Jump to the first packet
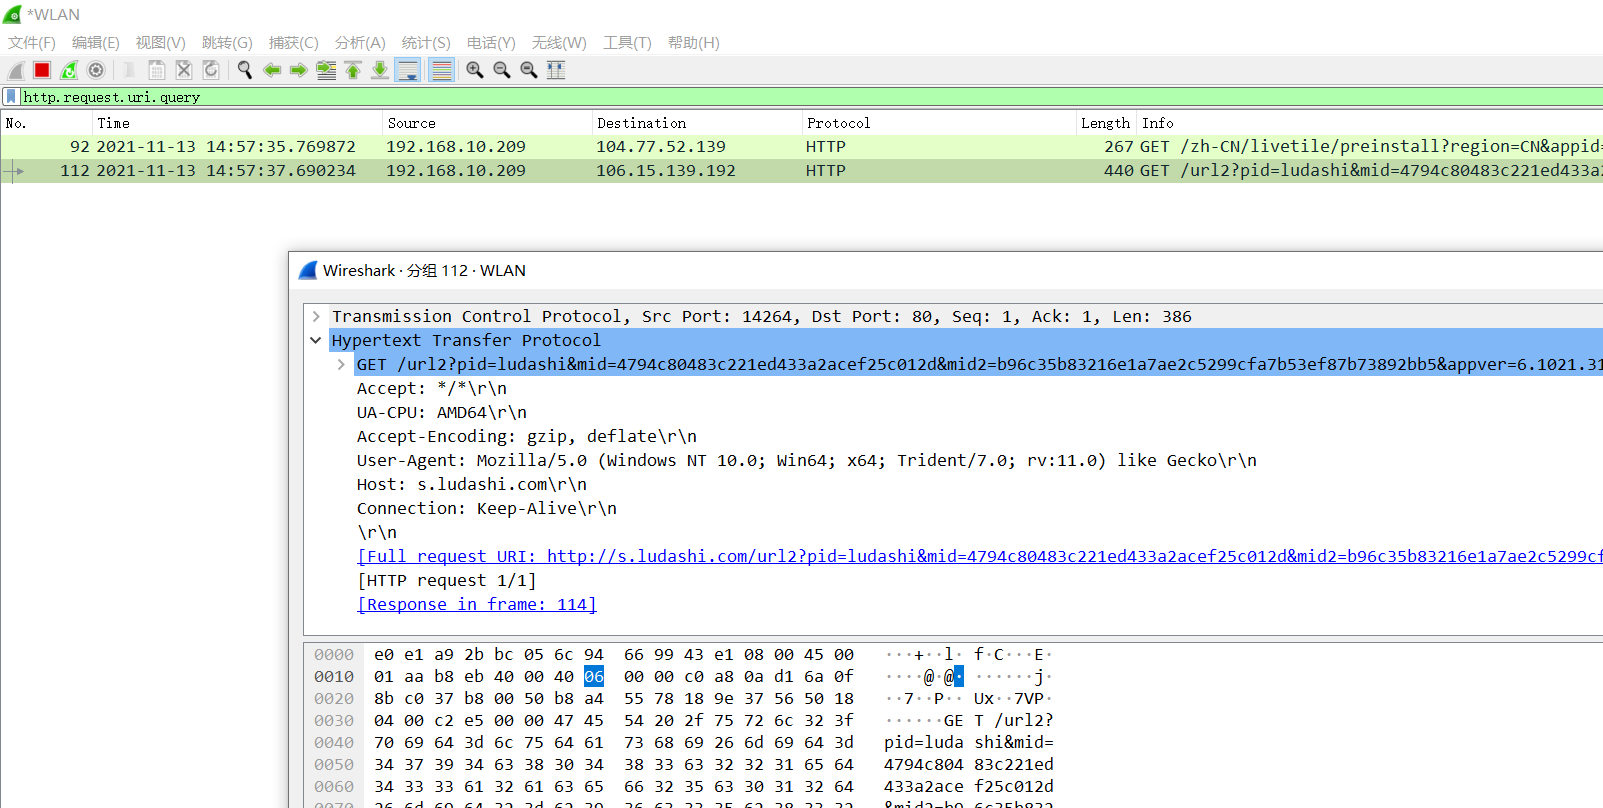 353,70
